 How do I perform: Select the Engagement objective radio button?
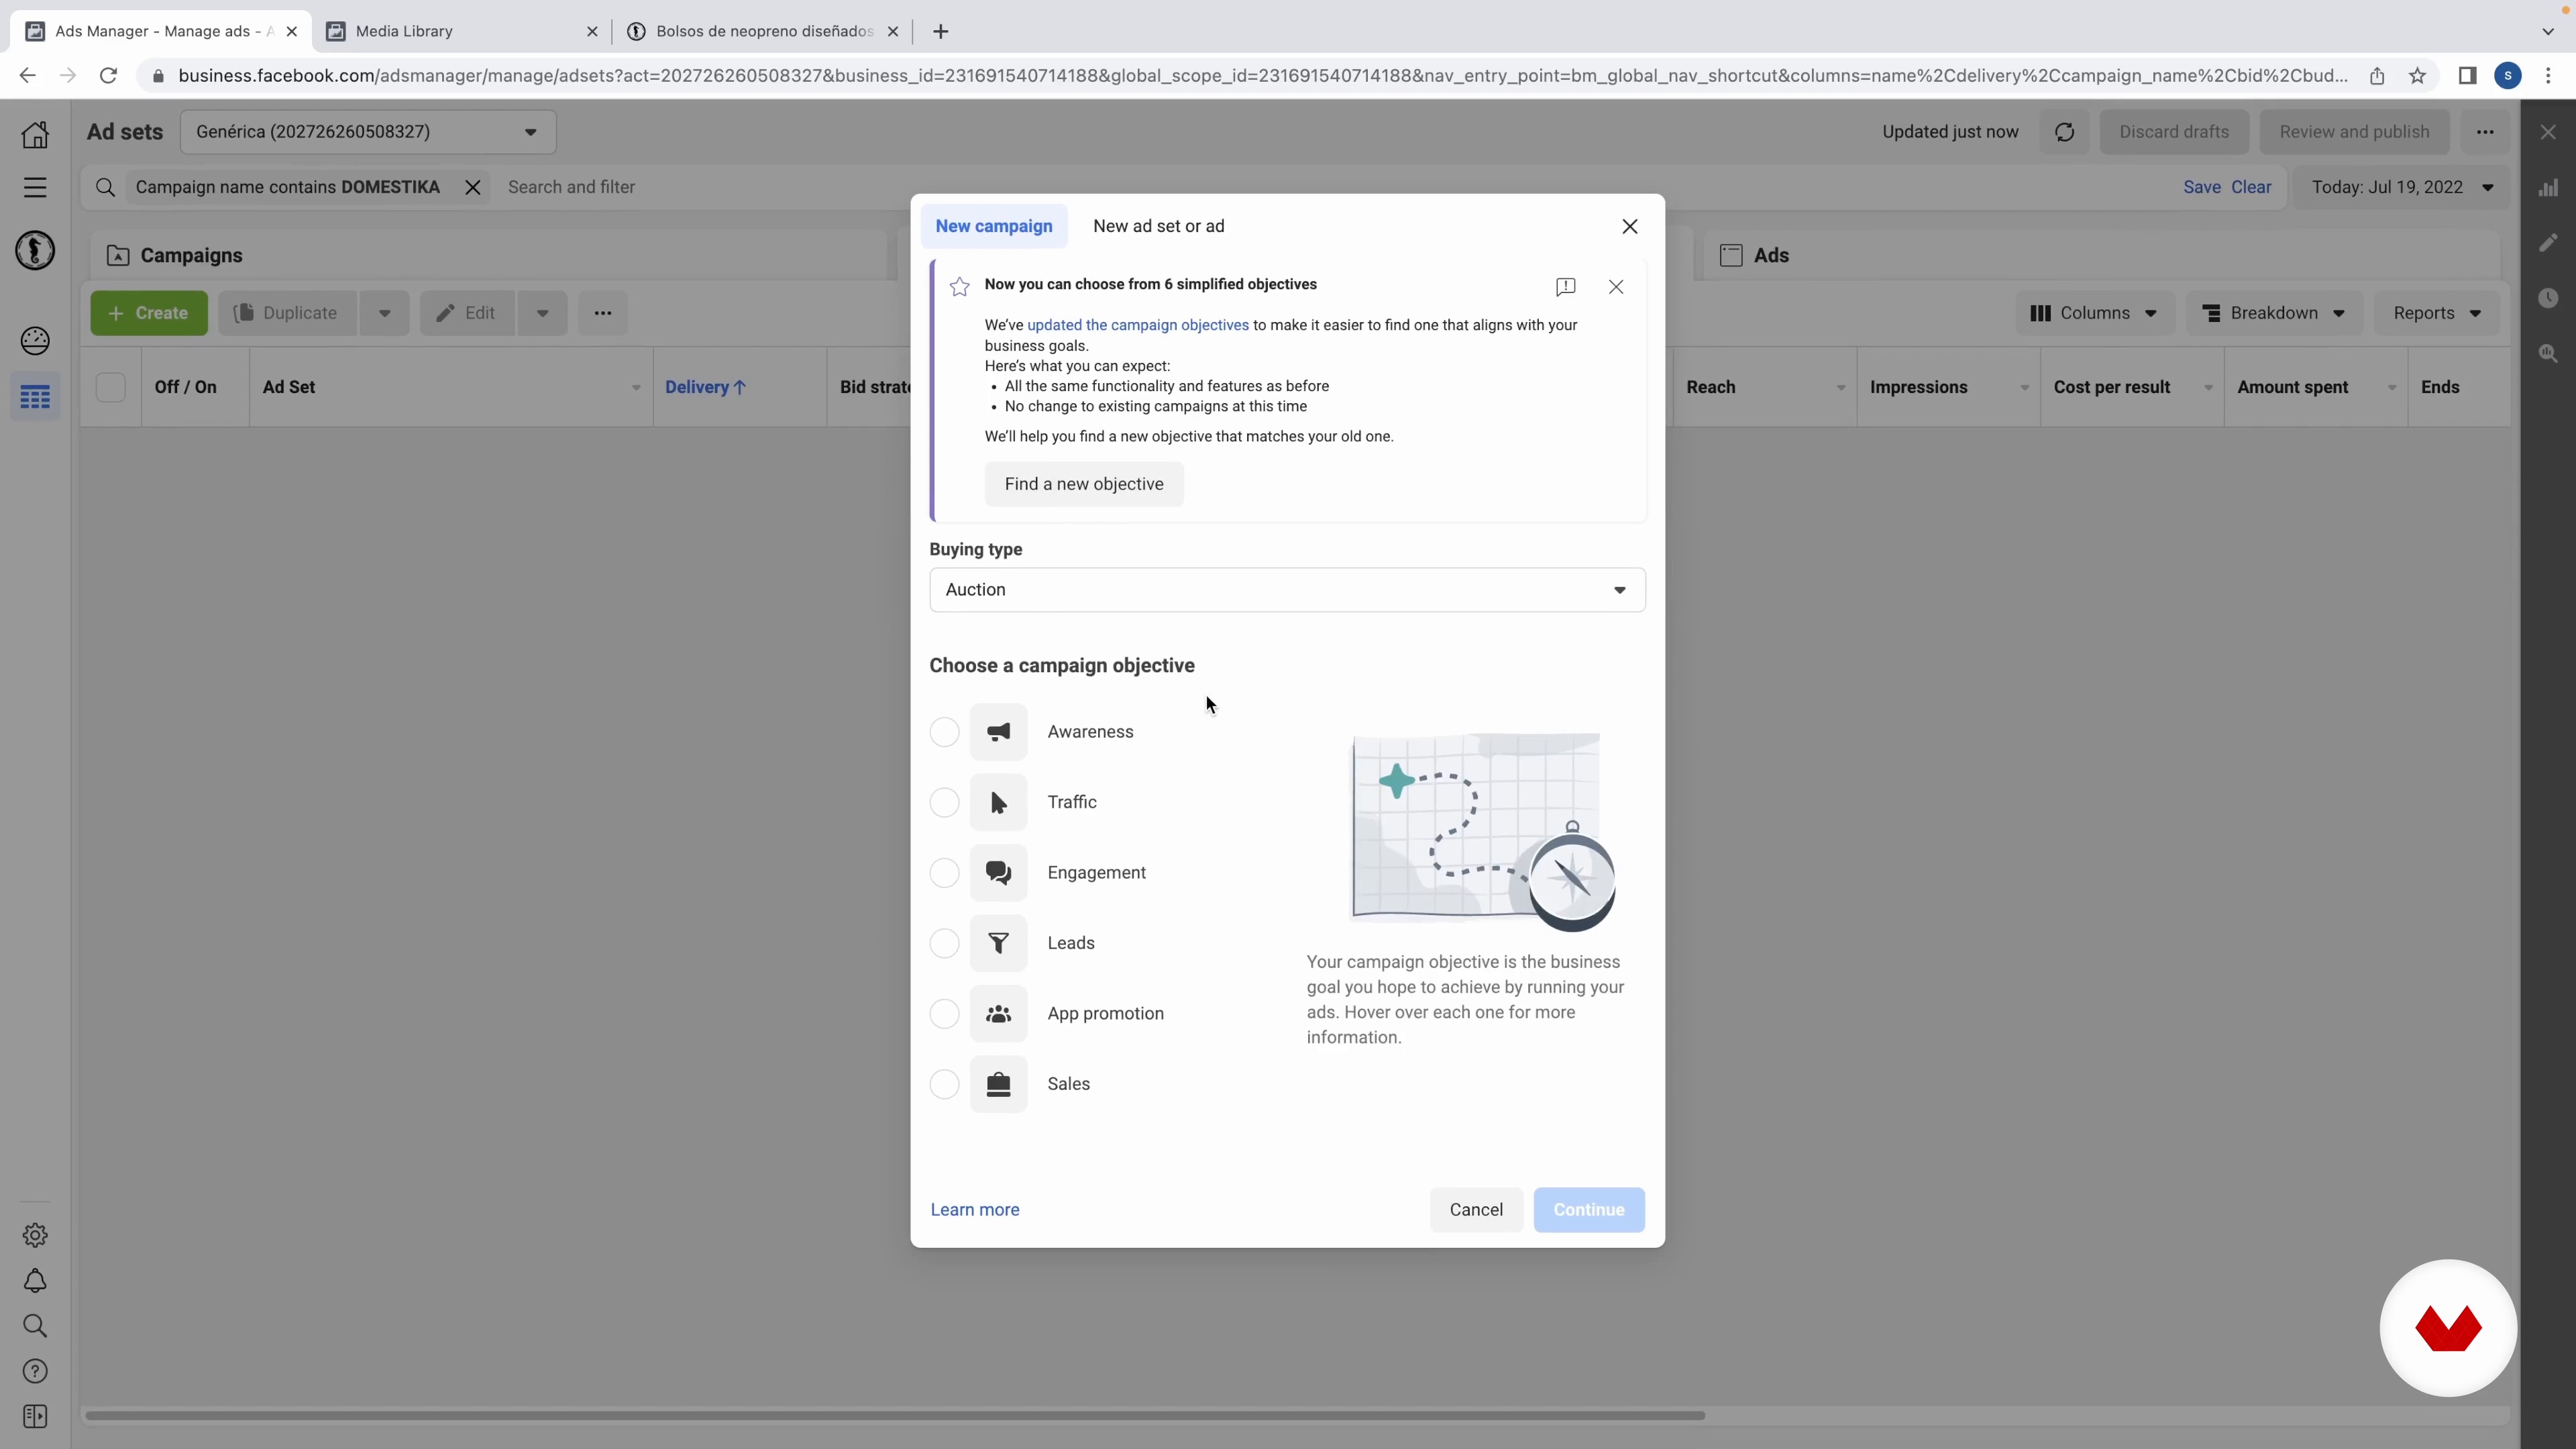pyautogui.click(x=944, y=873)
